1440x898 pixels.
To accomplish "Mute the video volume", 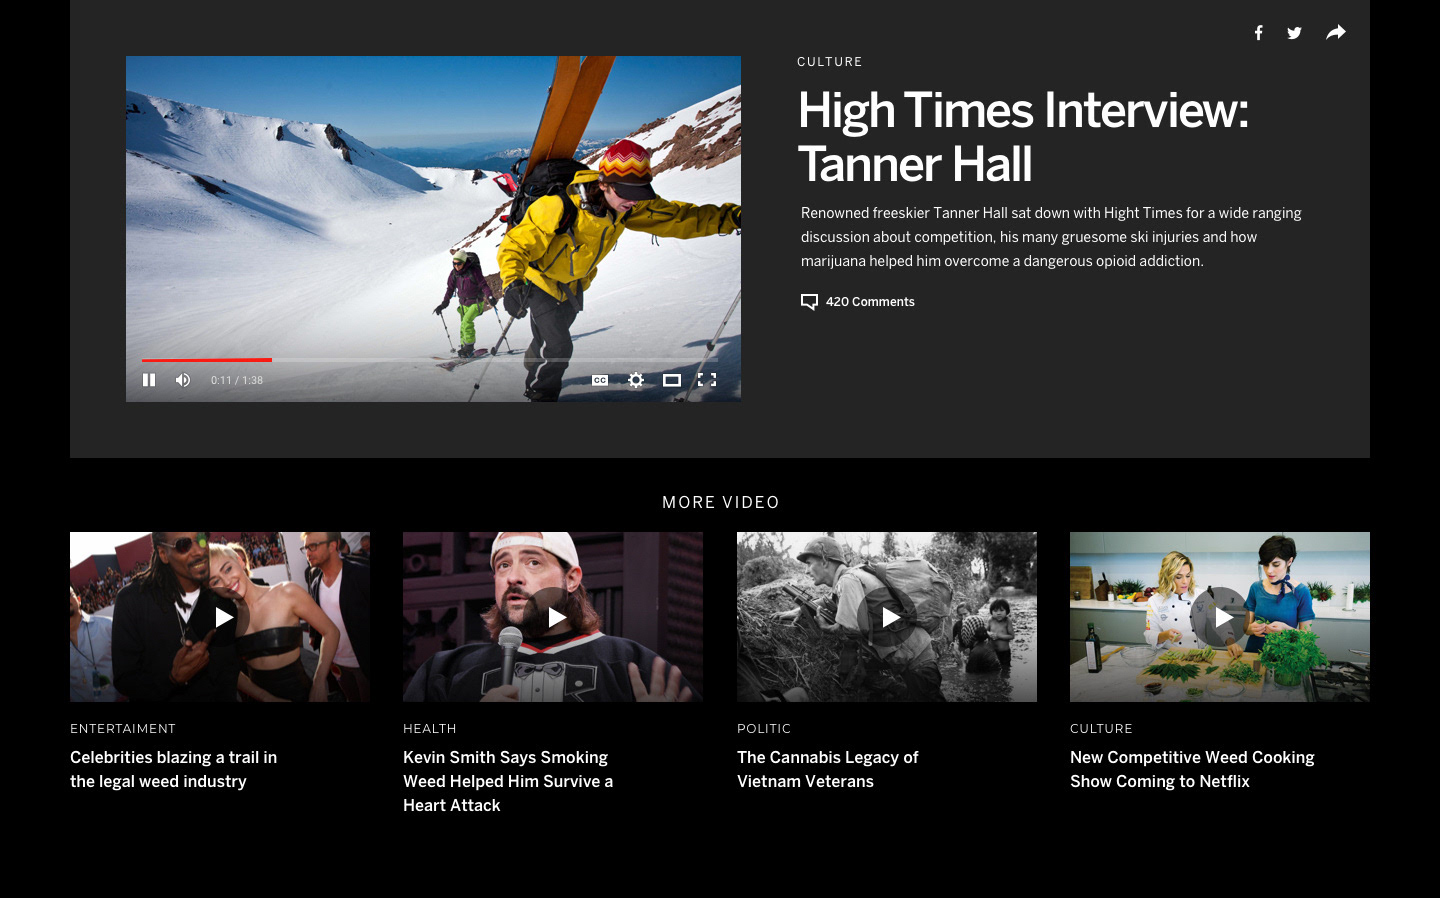I will coord(183,380).
